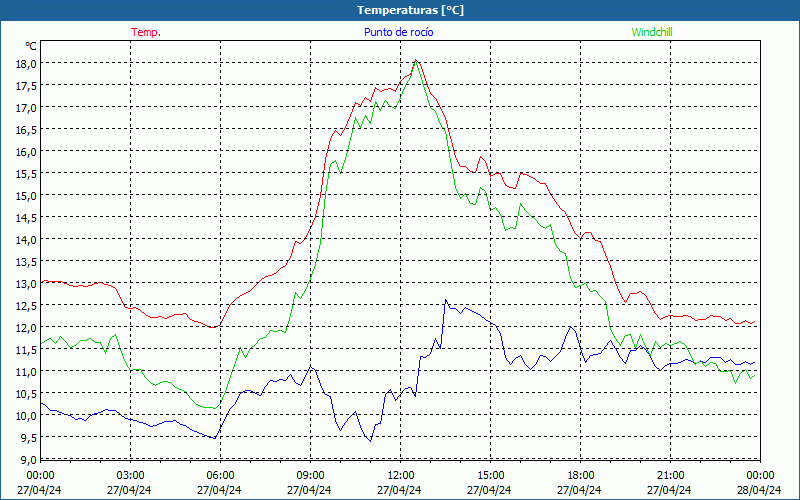Click the '15,5' y-axis value

point(27,173)
